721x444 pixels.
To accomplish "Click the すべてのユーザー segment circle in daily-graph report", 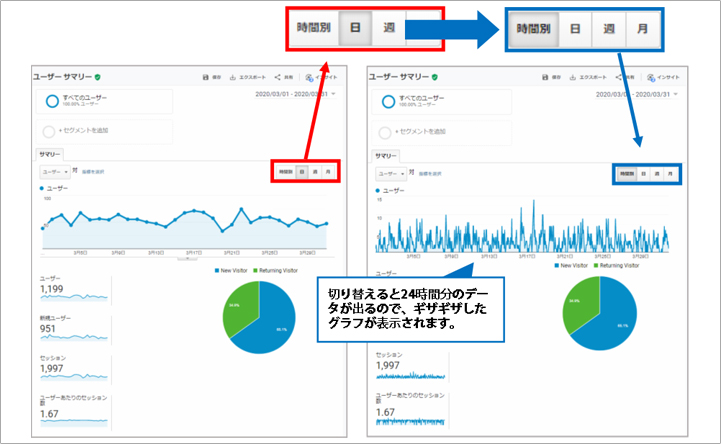I will (52, 101).
